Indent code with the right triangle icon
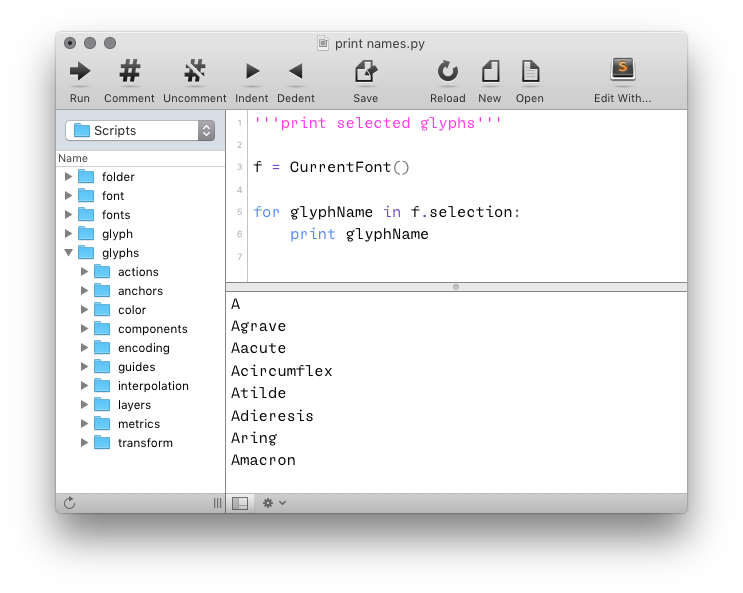The height and width of the screenshot is (593, 743). click(252, 72)
